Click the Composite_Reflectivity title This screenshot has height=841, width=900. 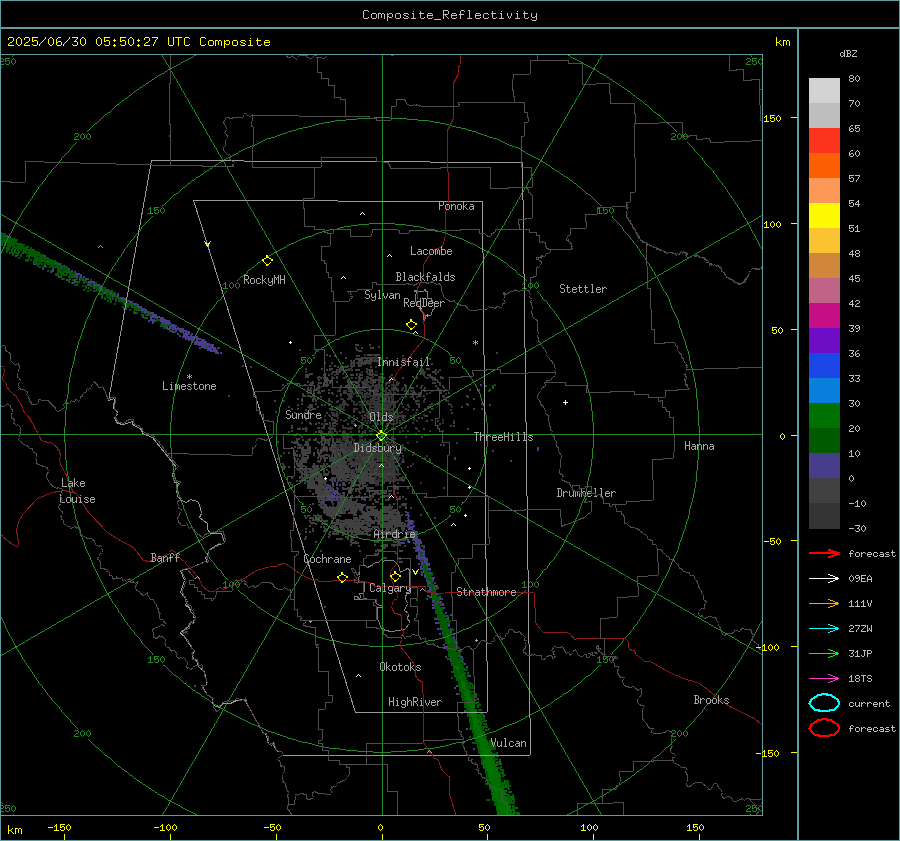click(x=450, y=15)
